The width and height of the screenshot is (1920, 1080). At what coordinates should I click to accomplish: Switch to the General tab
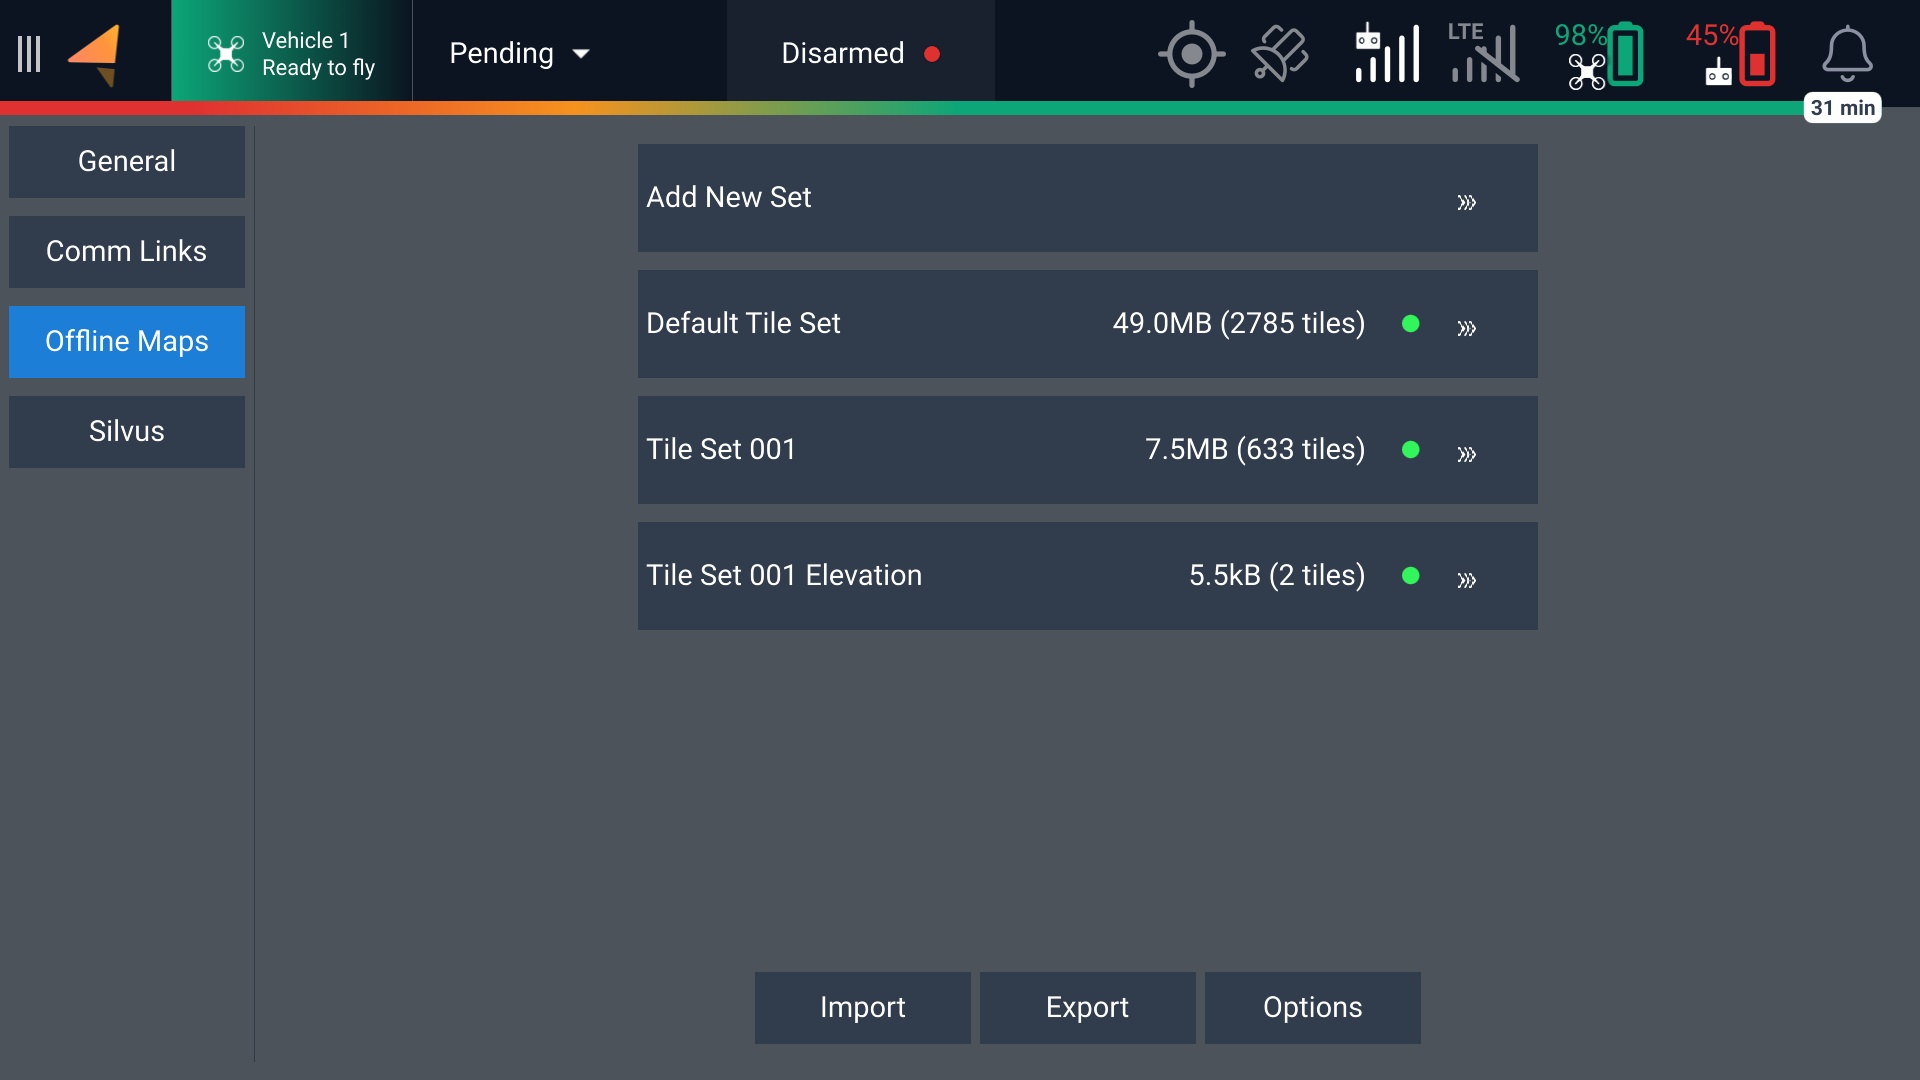pos(127,162)
